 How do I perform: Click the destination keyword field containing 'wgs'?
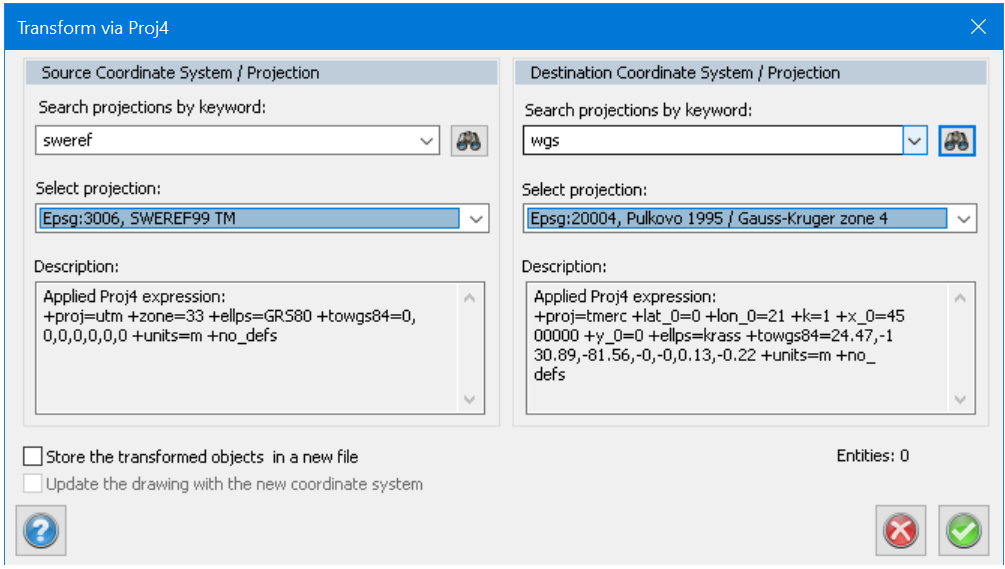(x=712, y=141)
